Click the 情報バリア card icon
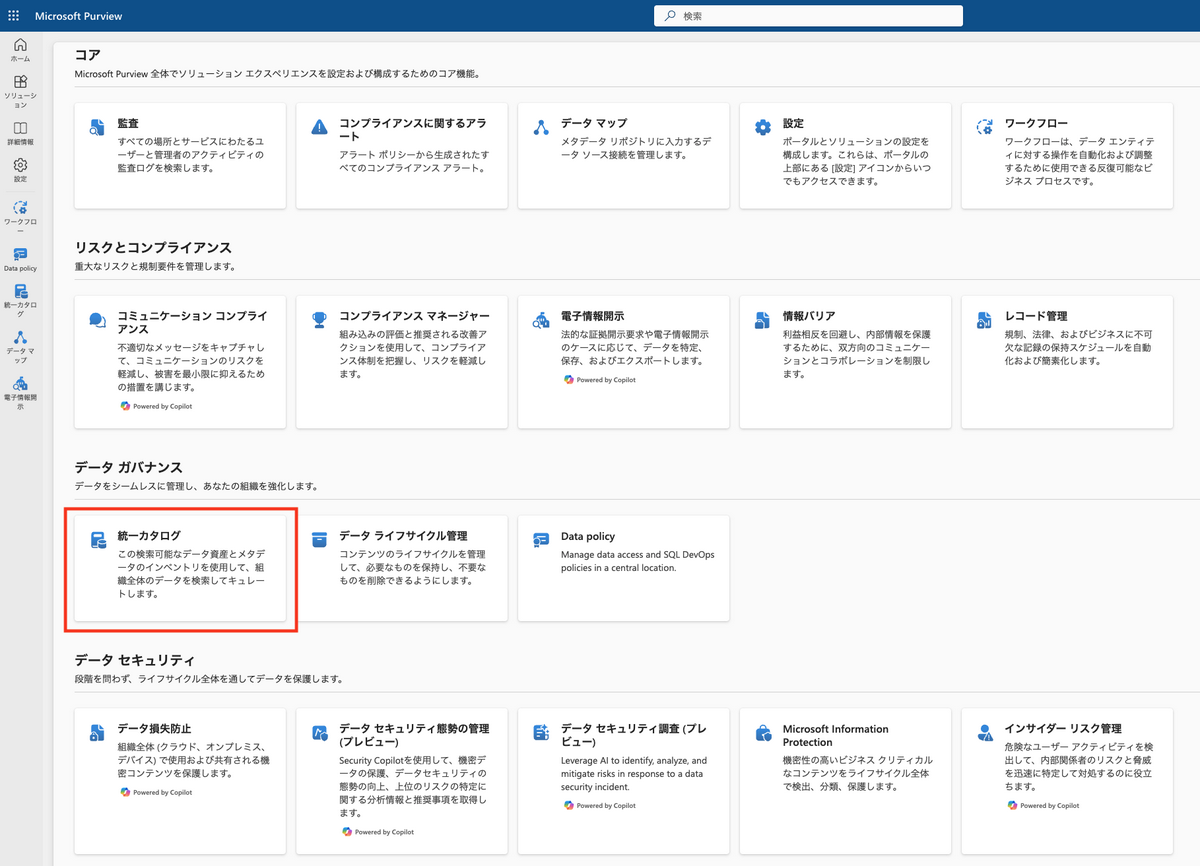Screen dimensions: 1200x866 (x=763, y=320)
